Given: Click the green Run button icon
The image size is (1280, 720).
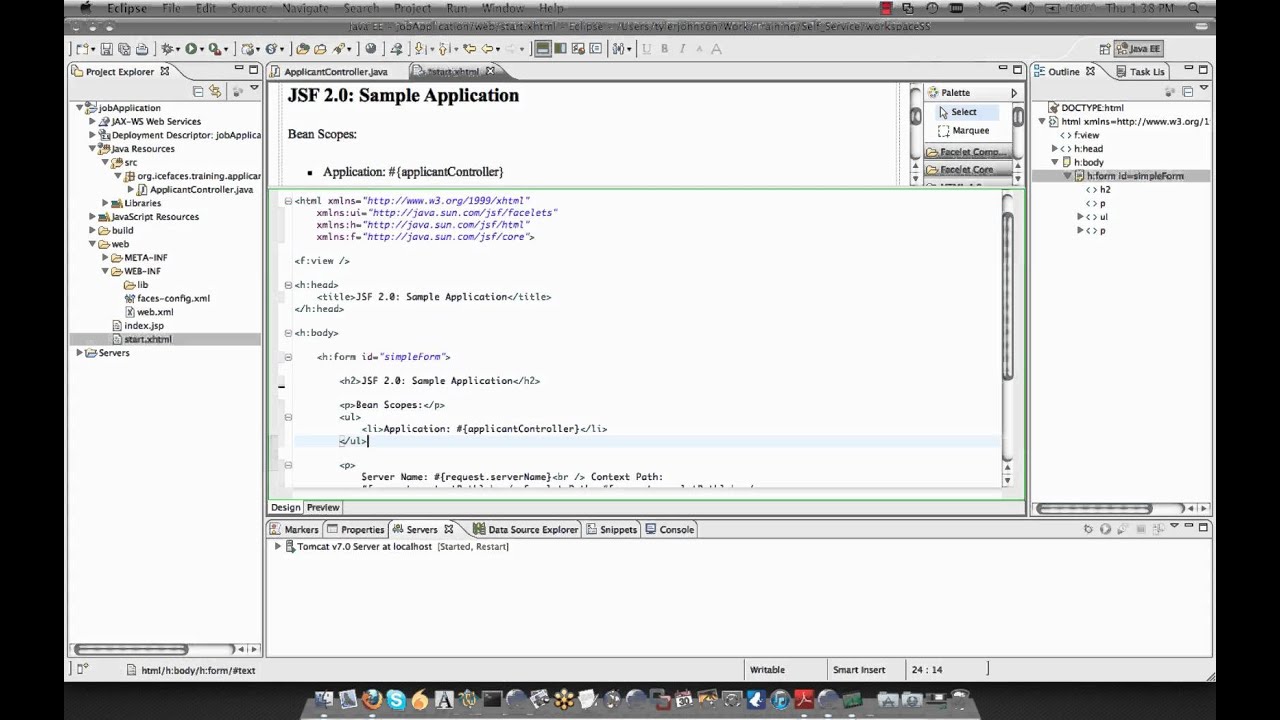Looking at the screenshot, I should pyautogui.click(x=190, y=48).
